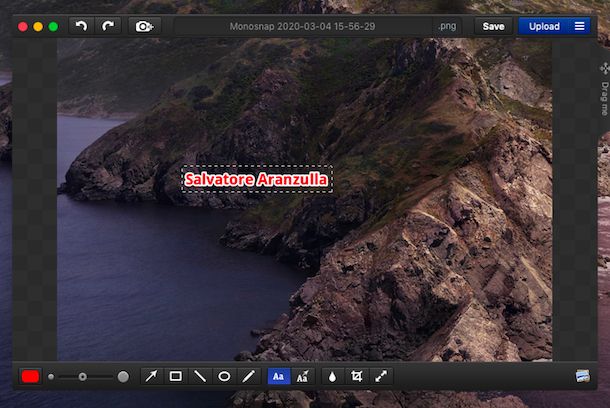Open the upload options hamburger menu
The image size is (610, 408).
tap(579, 26)
